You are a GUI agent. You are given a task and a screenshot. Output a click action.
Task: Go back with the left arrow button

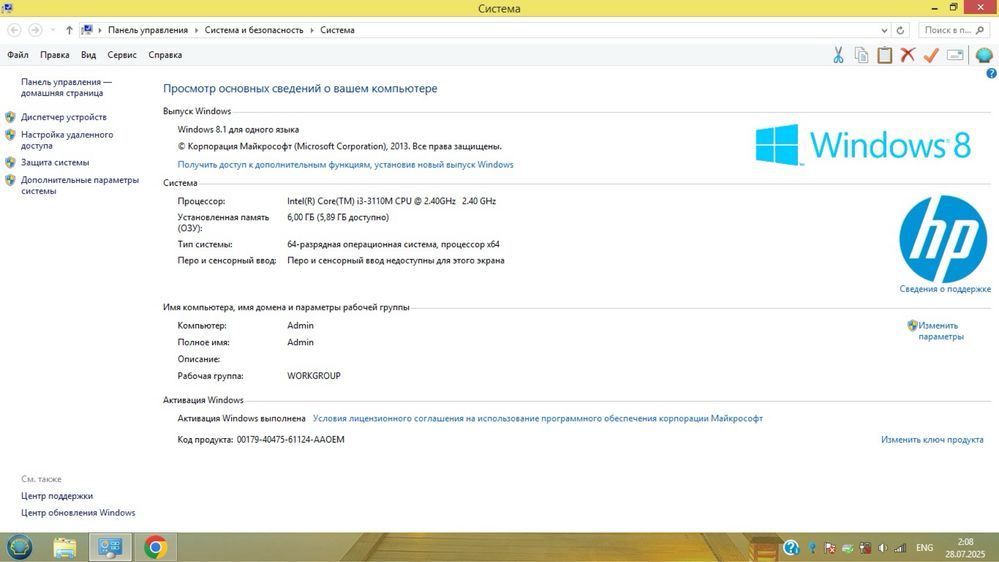(14, 30)
